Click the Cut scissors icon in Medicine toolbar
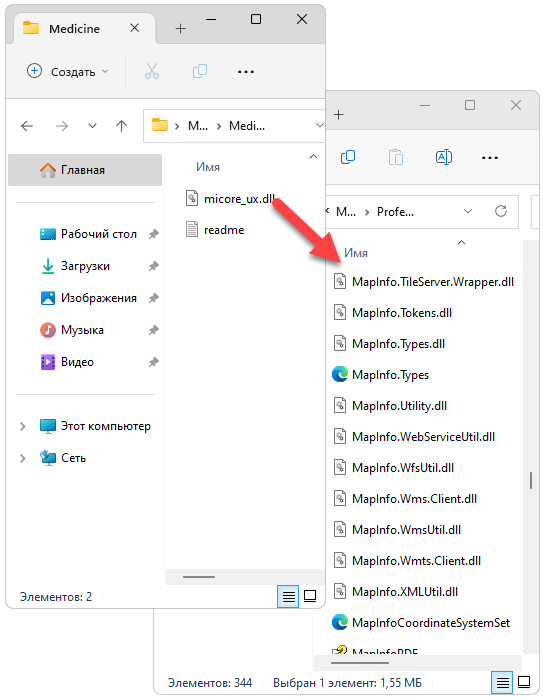The width and height of the screenshot is (543, 700). 152,71
